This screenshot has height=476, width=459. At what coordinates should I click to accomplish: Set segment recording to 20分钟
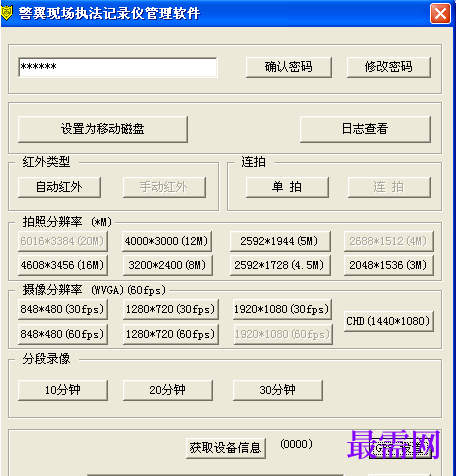[168, 390]
